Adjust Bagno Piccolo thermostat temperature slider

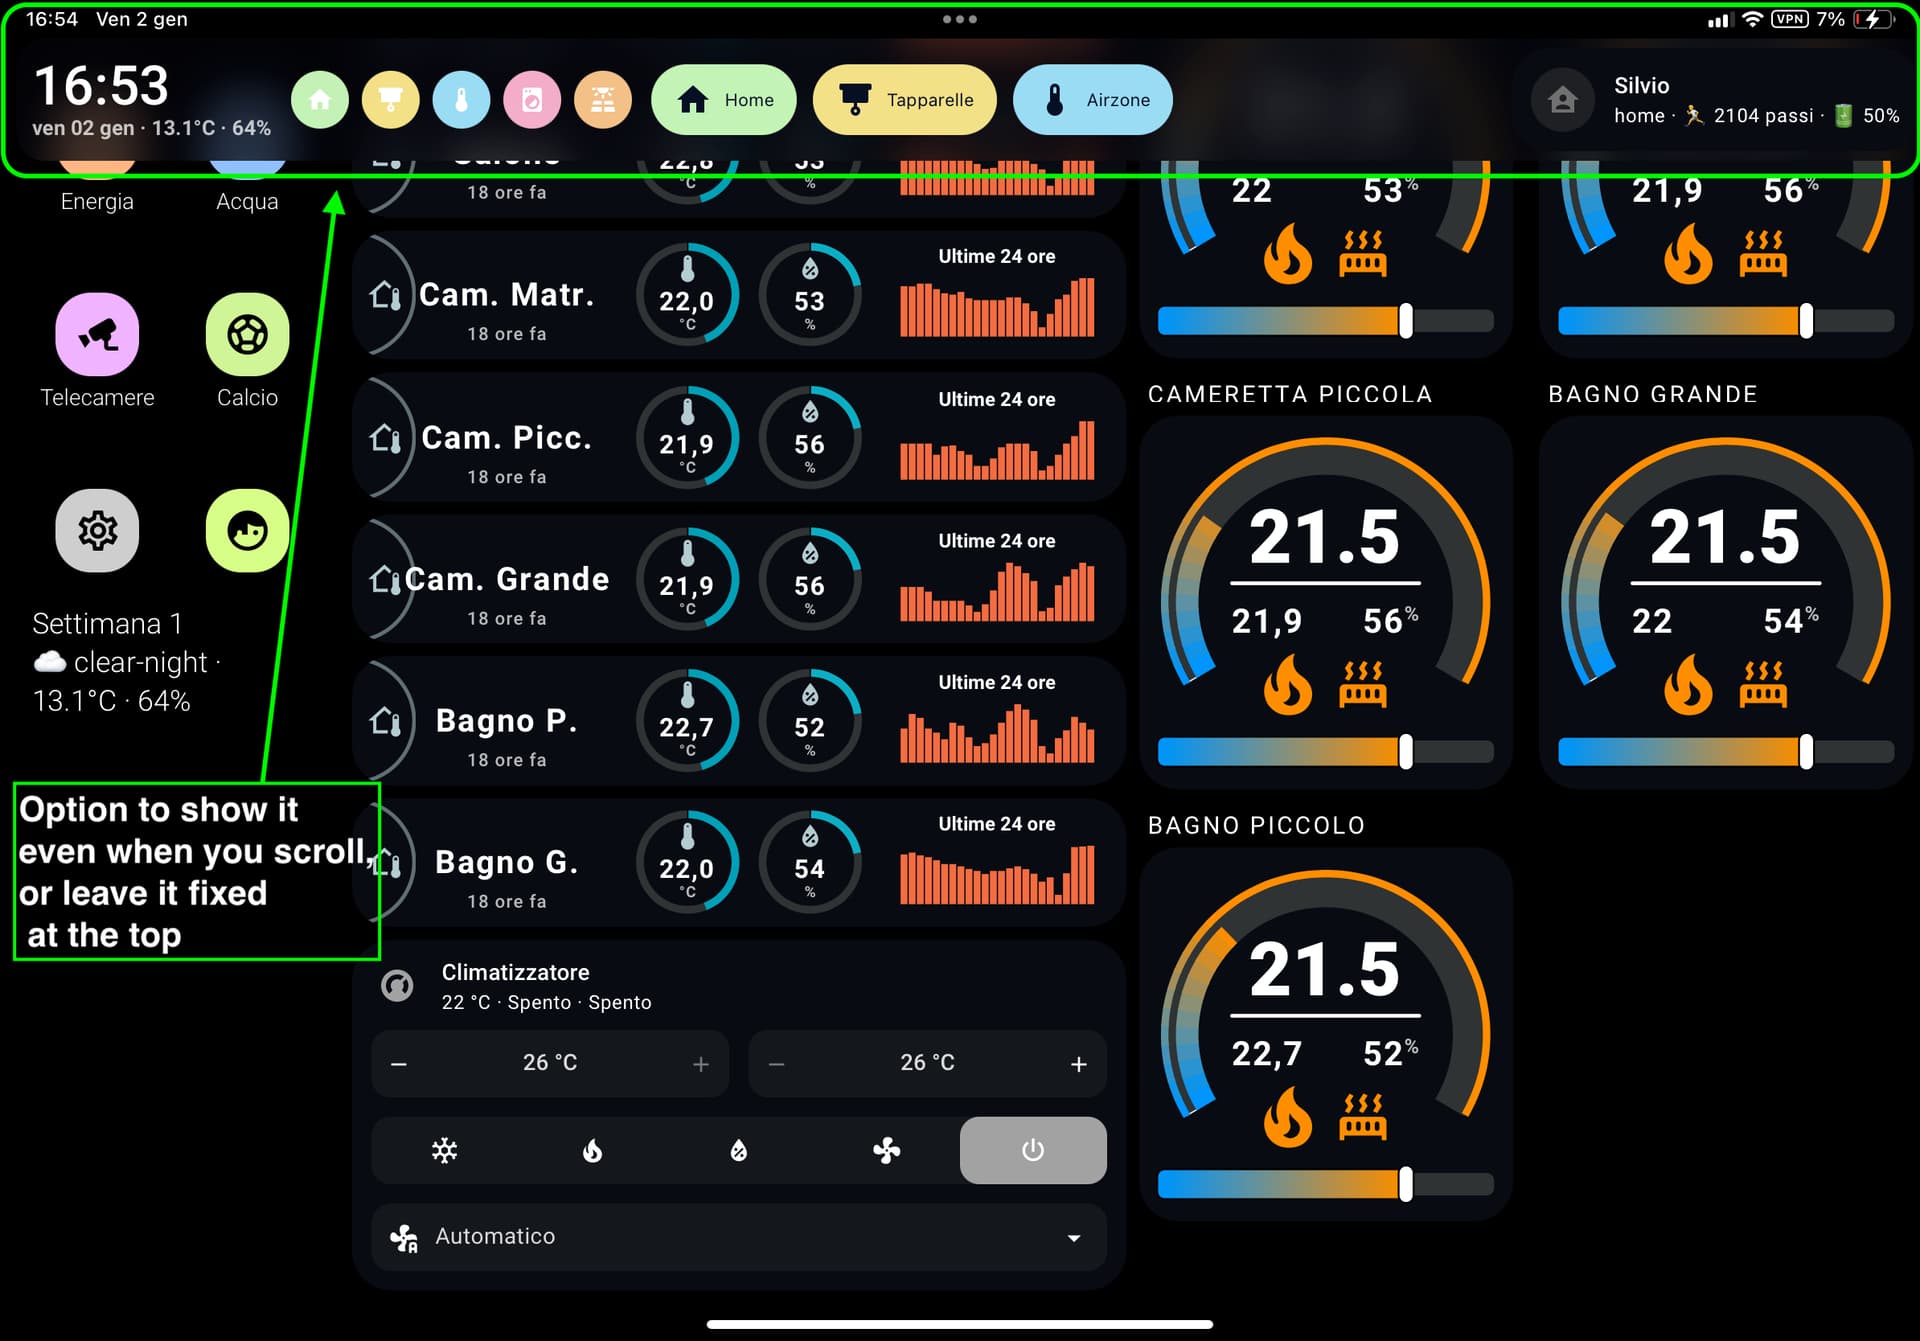point(1405,1184)
